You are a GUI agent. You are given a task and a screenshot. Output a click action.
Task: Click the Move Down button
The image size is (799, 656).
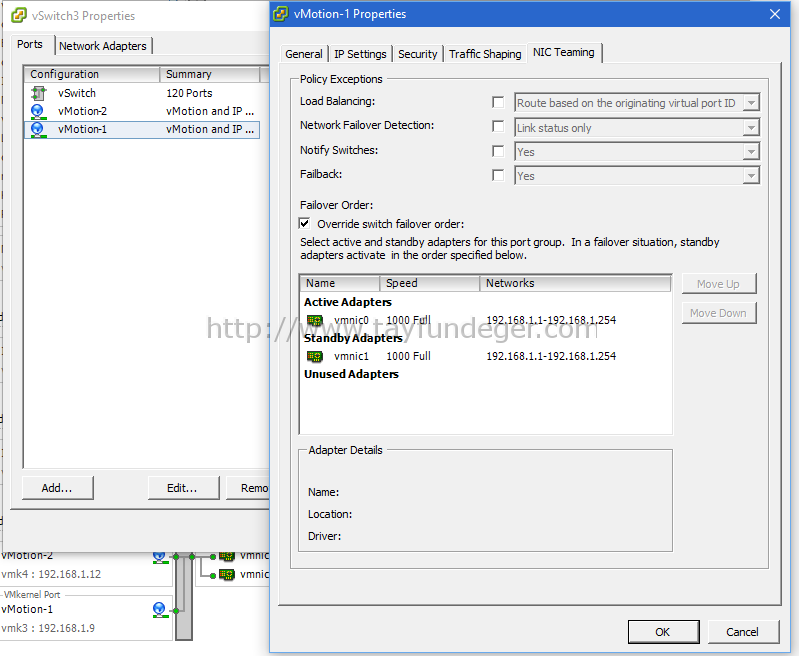(718, 313)
